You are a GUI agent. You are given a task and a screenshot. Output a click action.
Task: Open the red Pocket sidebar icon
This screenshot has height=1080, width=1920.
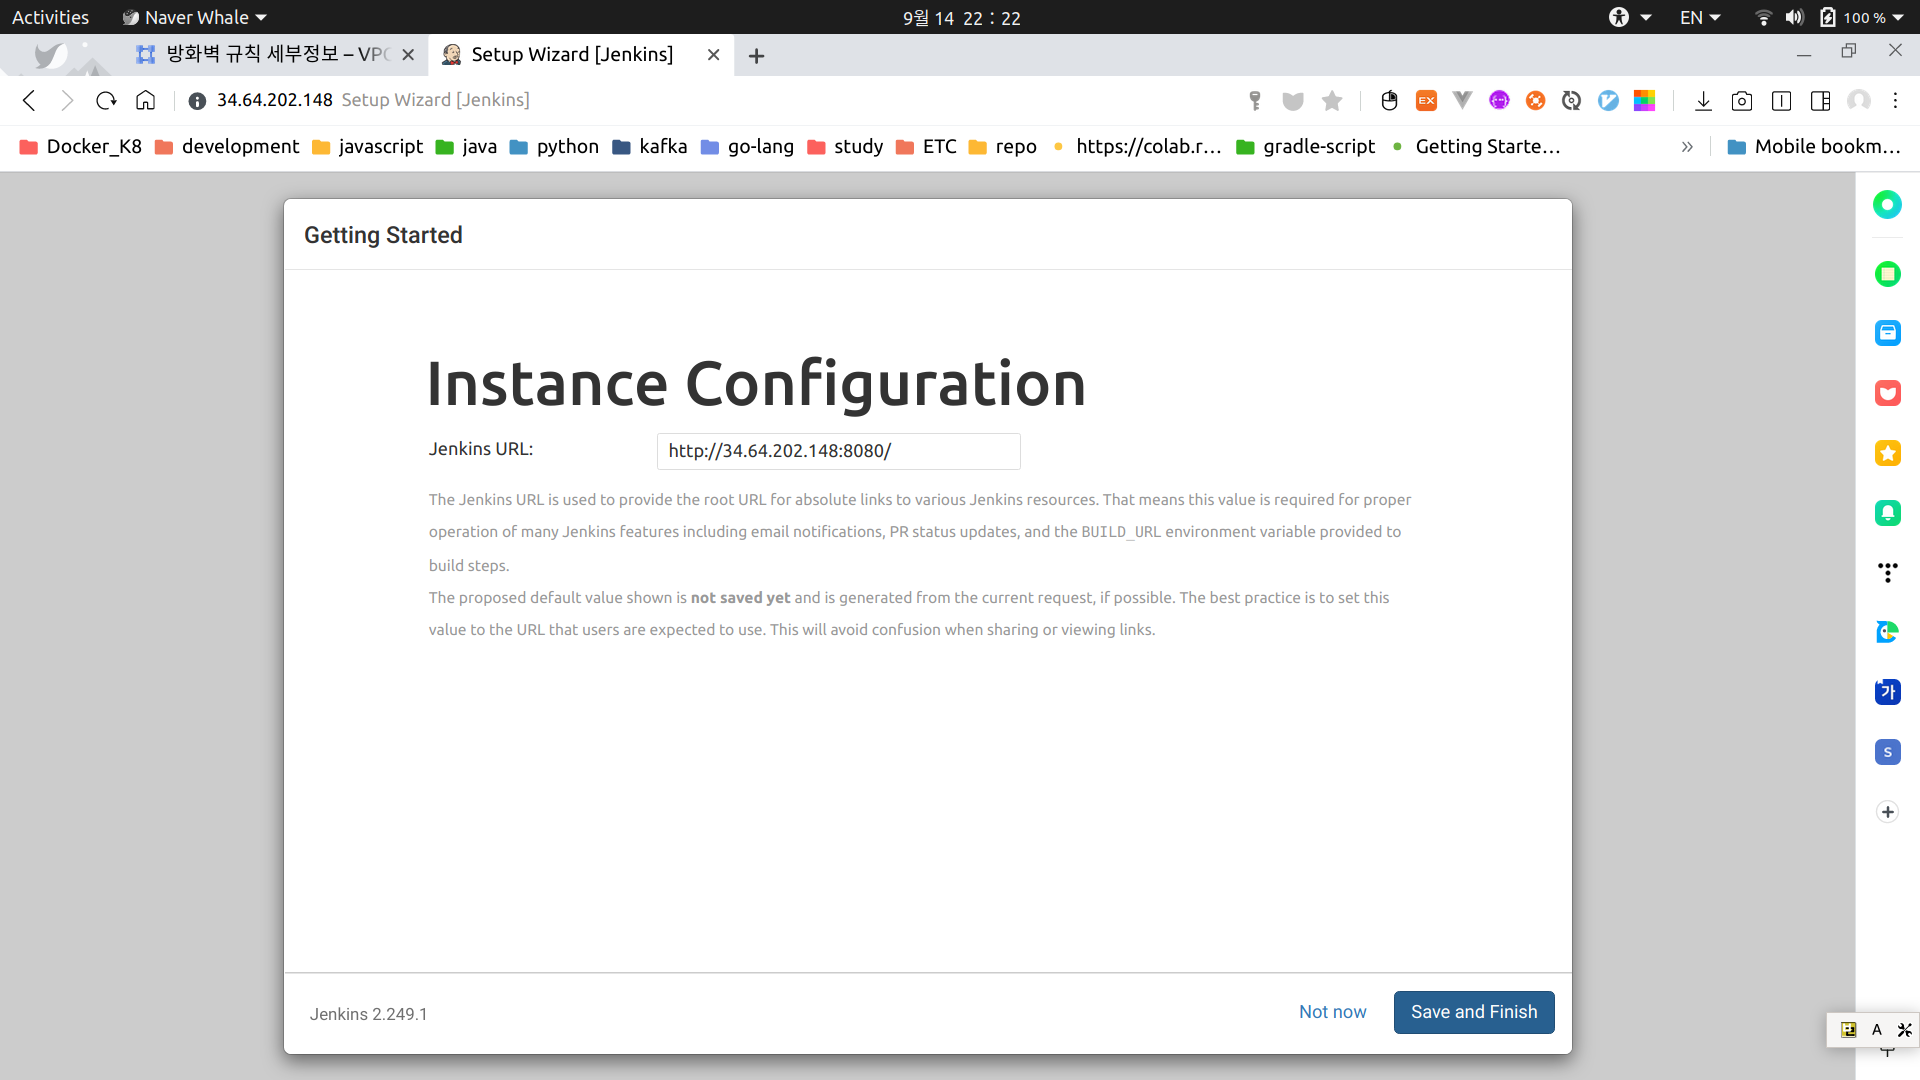1887,393
